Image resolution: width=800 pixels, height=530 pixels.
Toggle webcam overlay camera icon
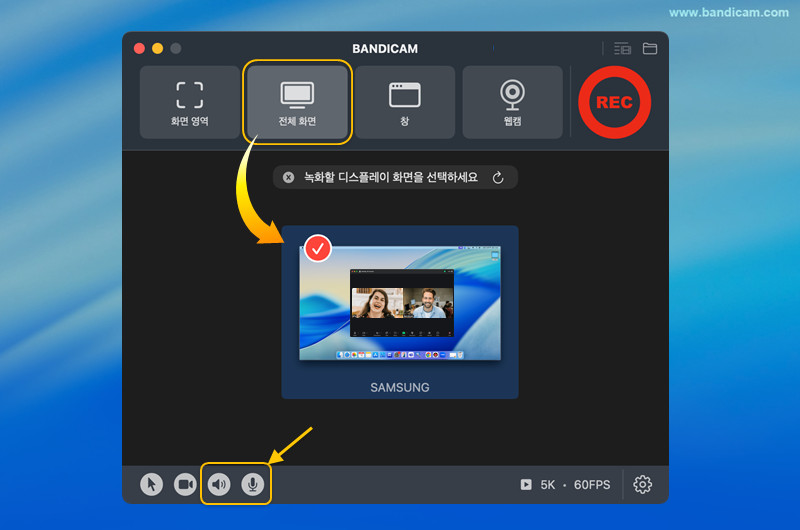coord(185,485)
